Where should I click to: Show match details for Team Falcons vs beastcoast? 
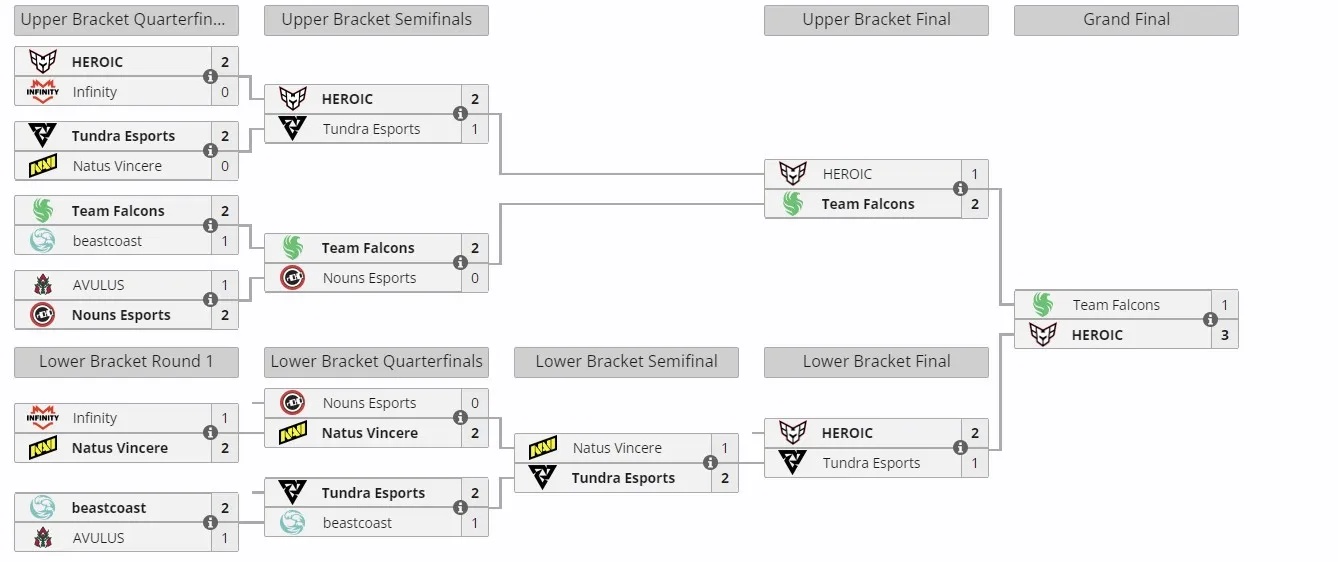pyautogui.click(x=210, y=226)
